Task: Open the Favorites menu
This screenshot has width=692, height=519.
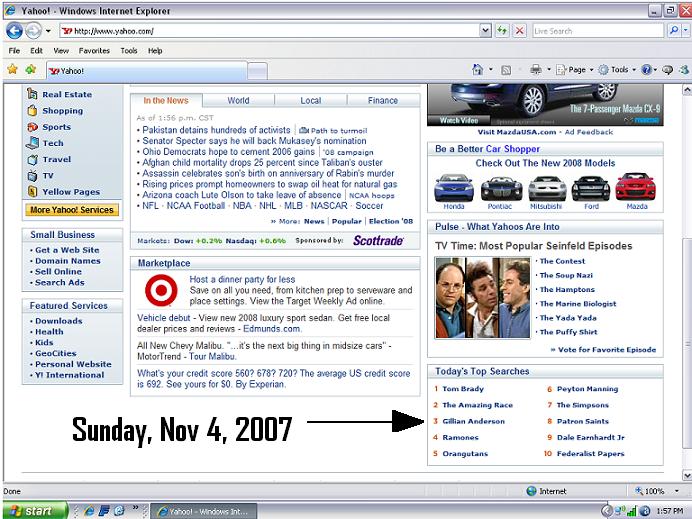Action: 94,51
